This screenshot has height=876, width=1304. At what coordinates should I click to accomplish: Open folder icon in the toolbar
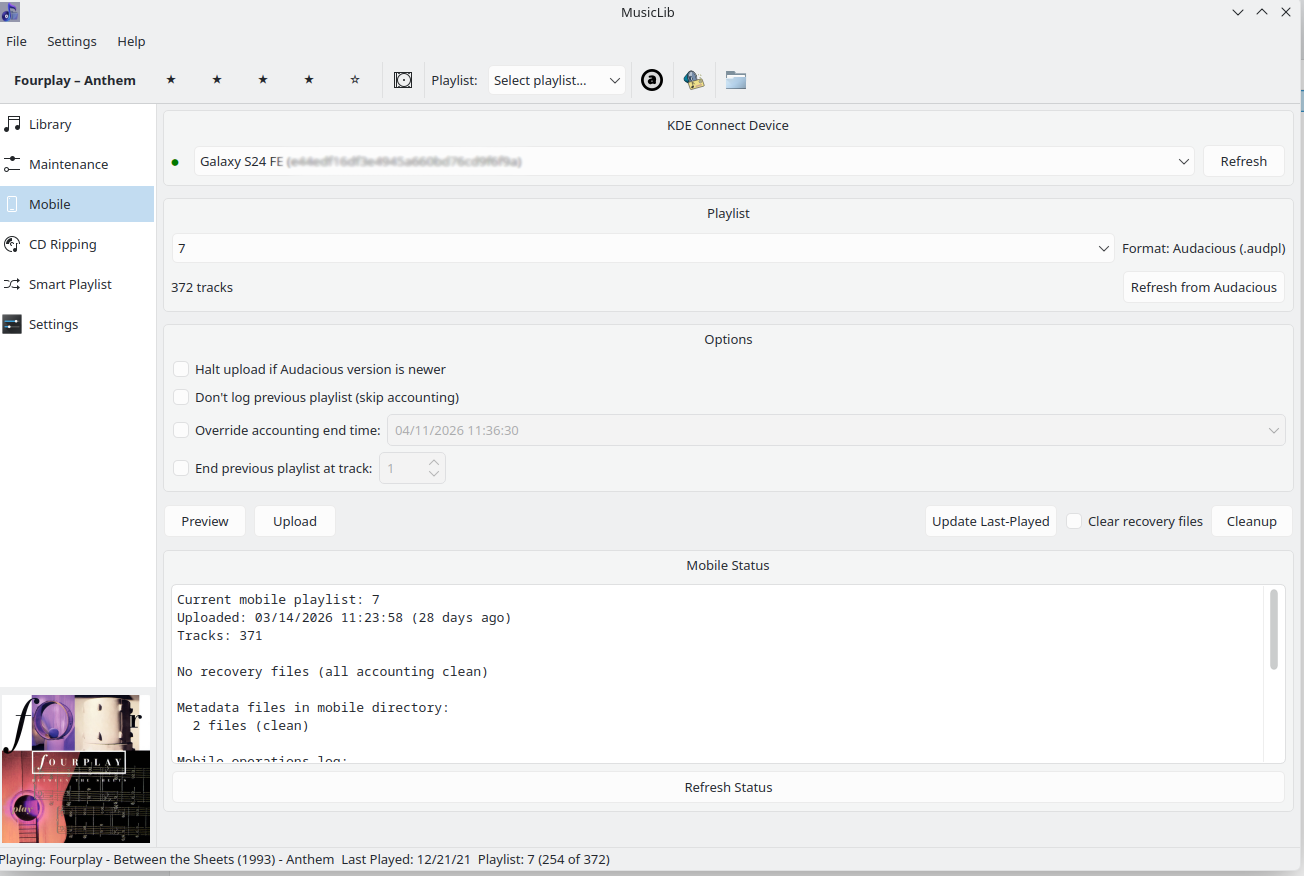click(736, 80)
